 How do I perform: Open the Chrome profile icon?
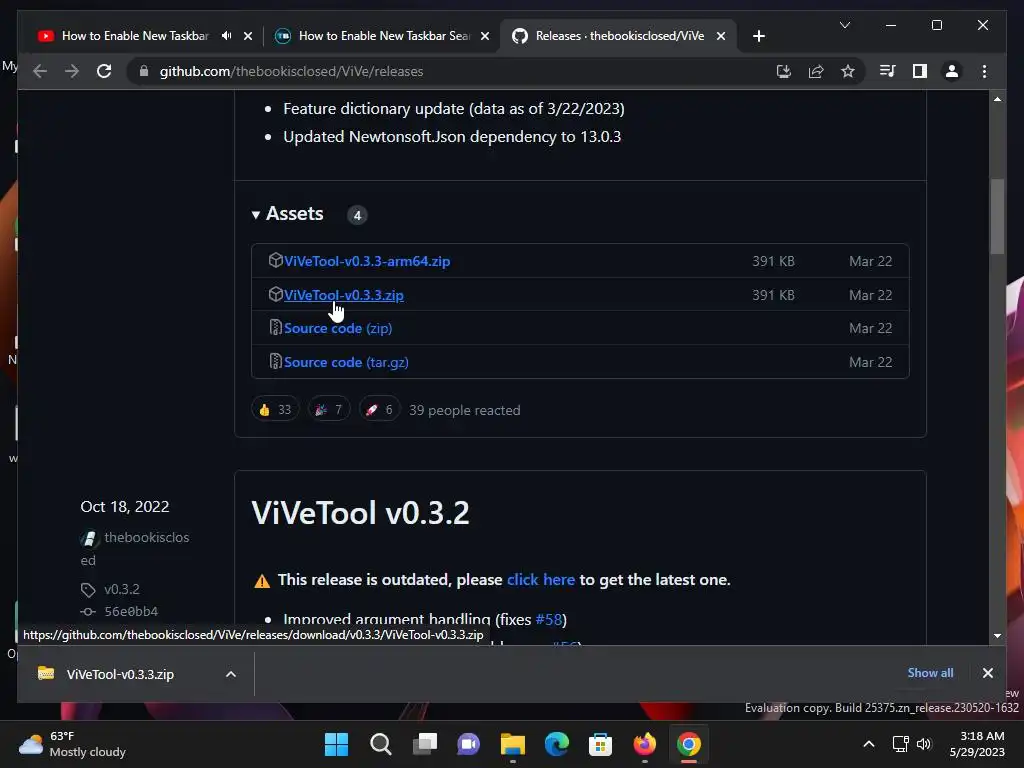pos(952,71)
